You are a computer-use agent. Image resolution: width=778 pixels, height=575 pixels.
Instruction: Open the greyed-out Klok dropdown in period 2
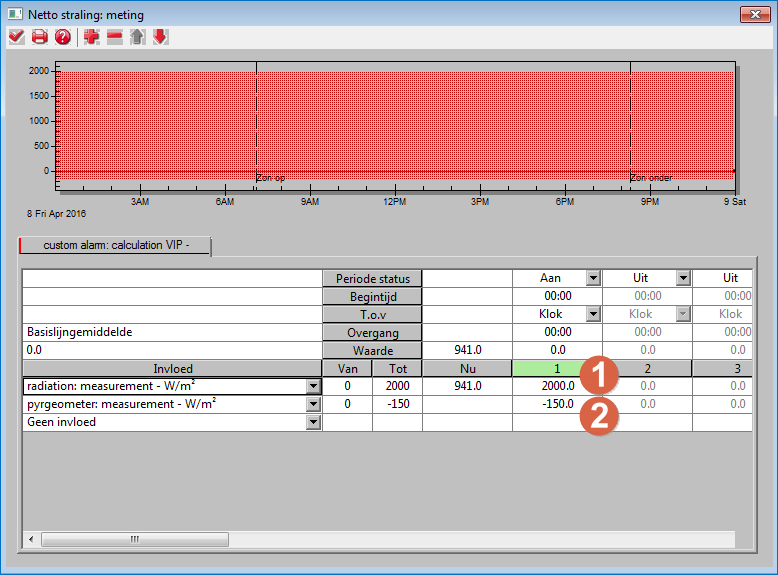pyautogui.click(x=683, y=314)
